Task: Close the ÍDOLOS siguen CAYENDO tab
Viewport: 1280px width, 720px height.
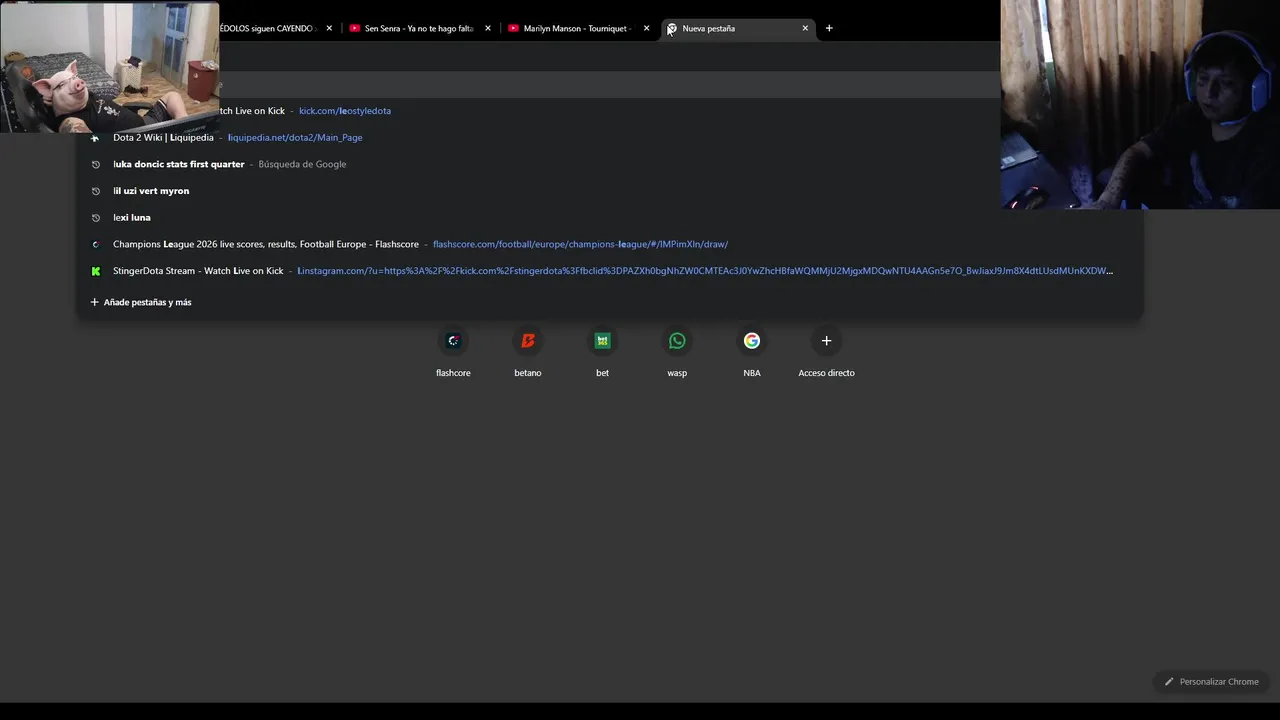Action: tap(329, 28)
